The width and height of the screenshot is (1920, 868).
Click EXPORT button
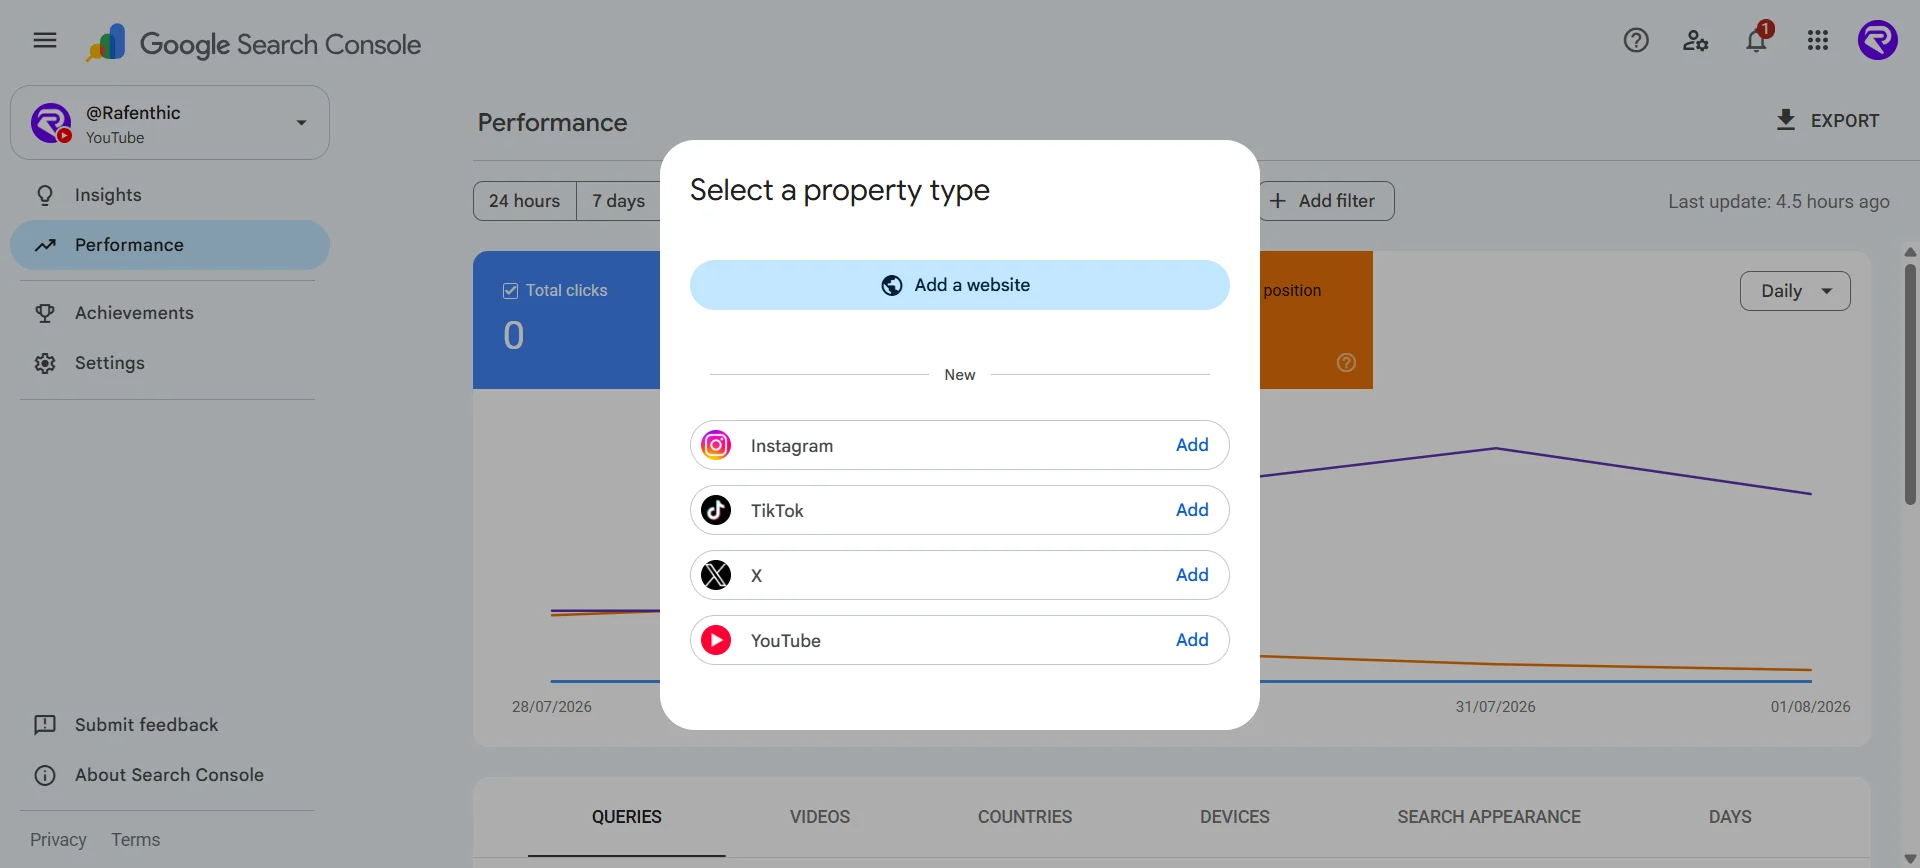(x=1827, y=121)
